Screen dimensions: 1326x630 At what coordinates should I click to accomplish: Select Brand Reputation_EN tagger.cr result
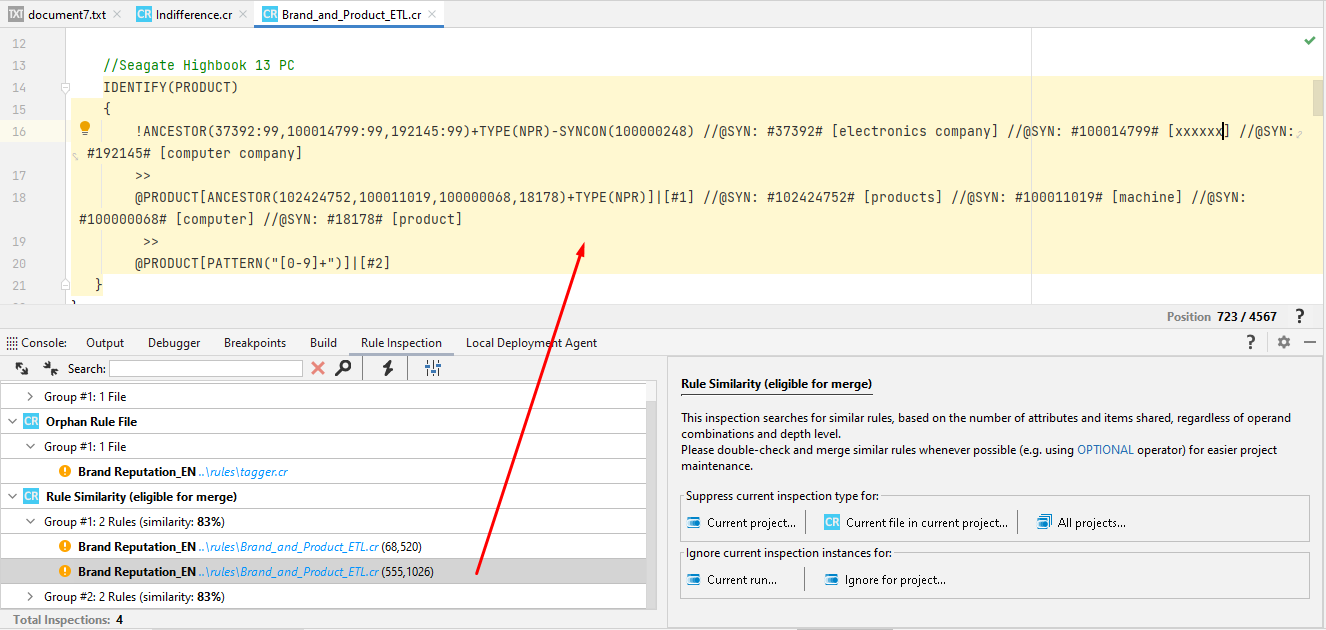tap(182, 472)
